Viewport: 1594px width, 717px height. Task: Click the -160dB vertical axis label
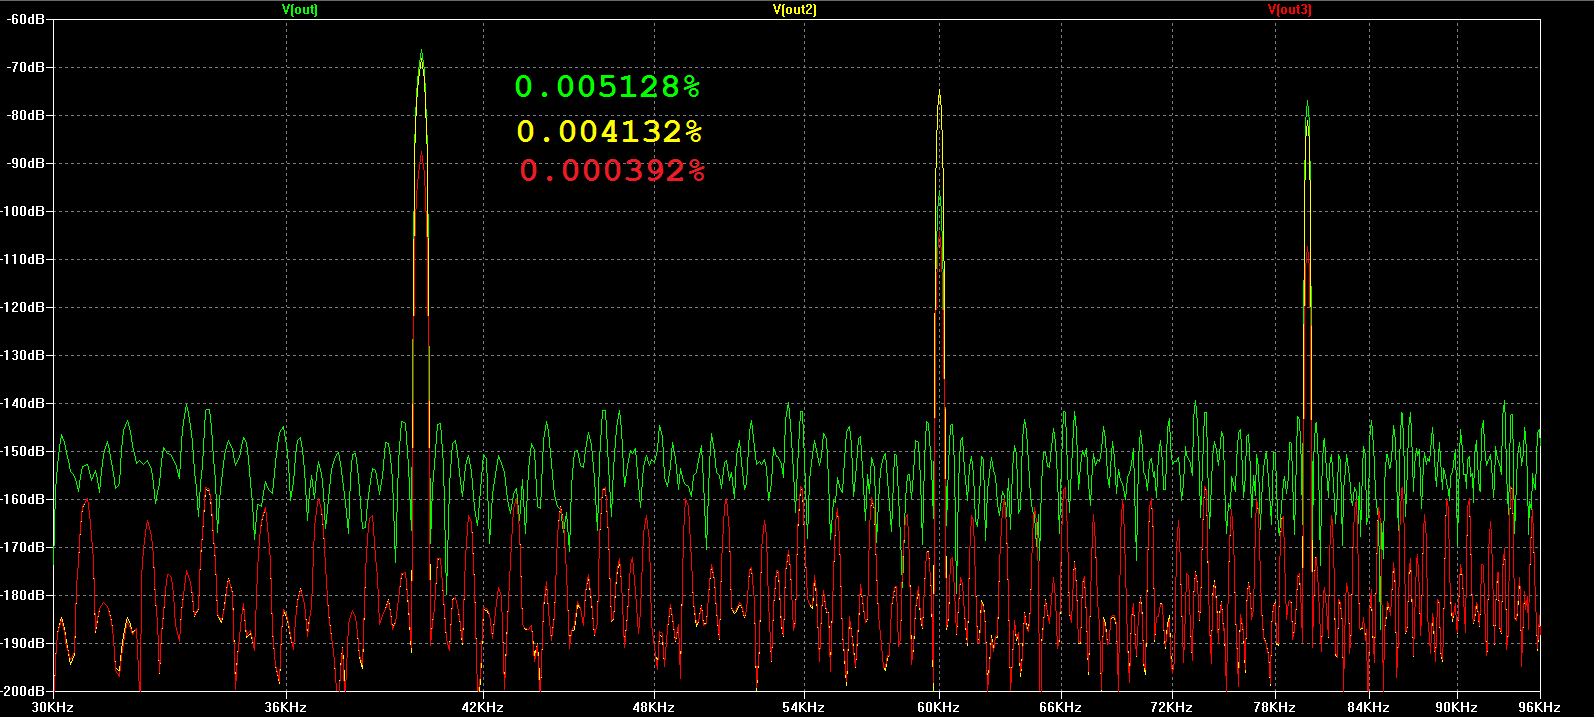coord(23,499)
